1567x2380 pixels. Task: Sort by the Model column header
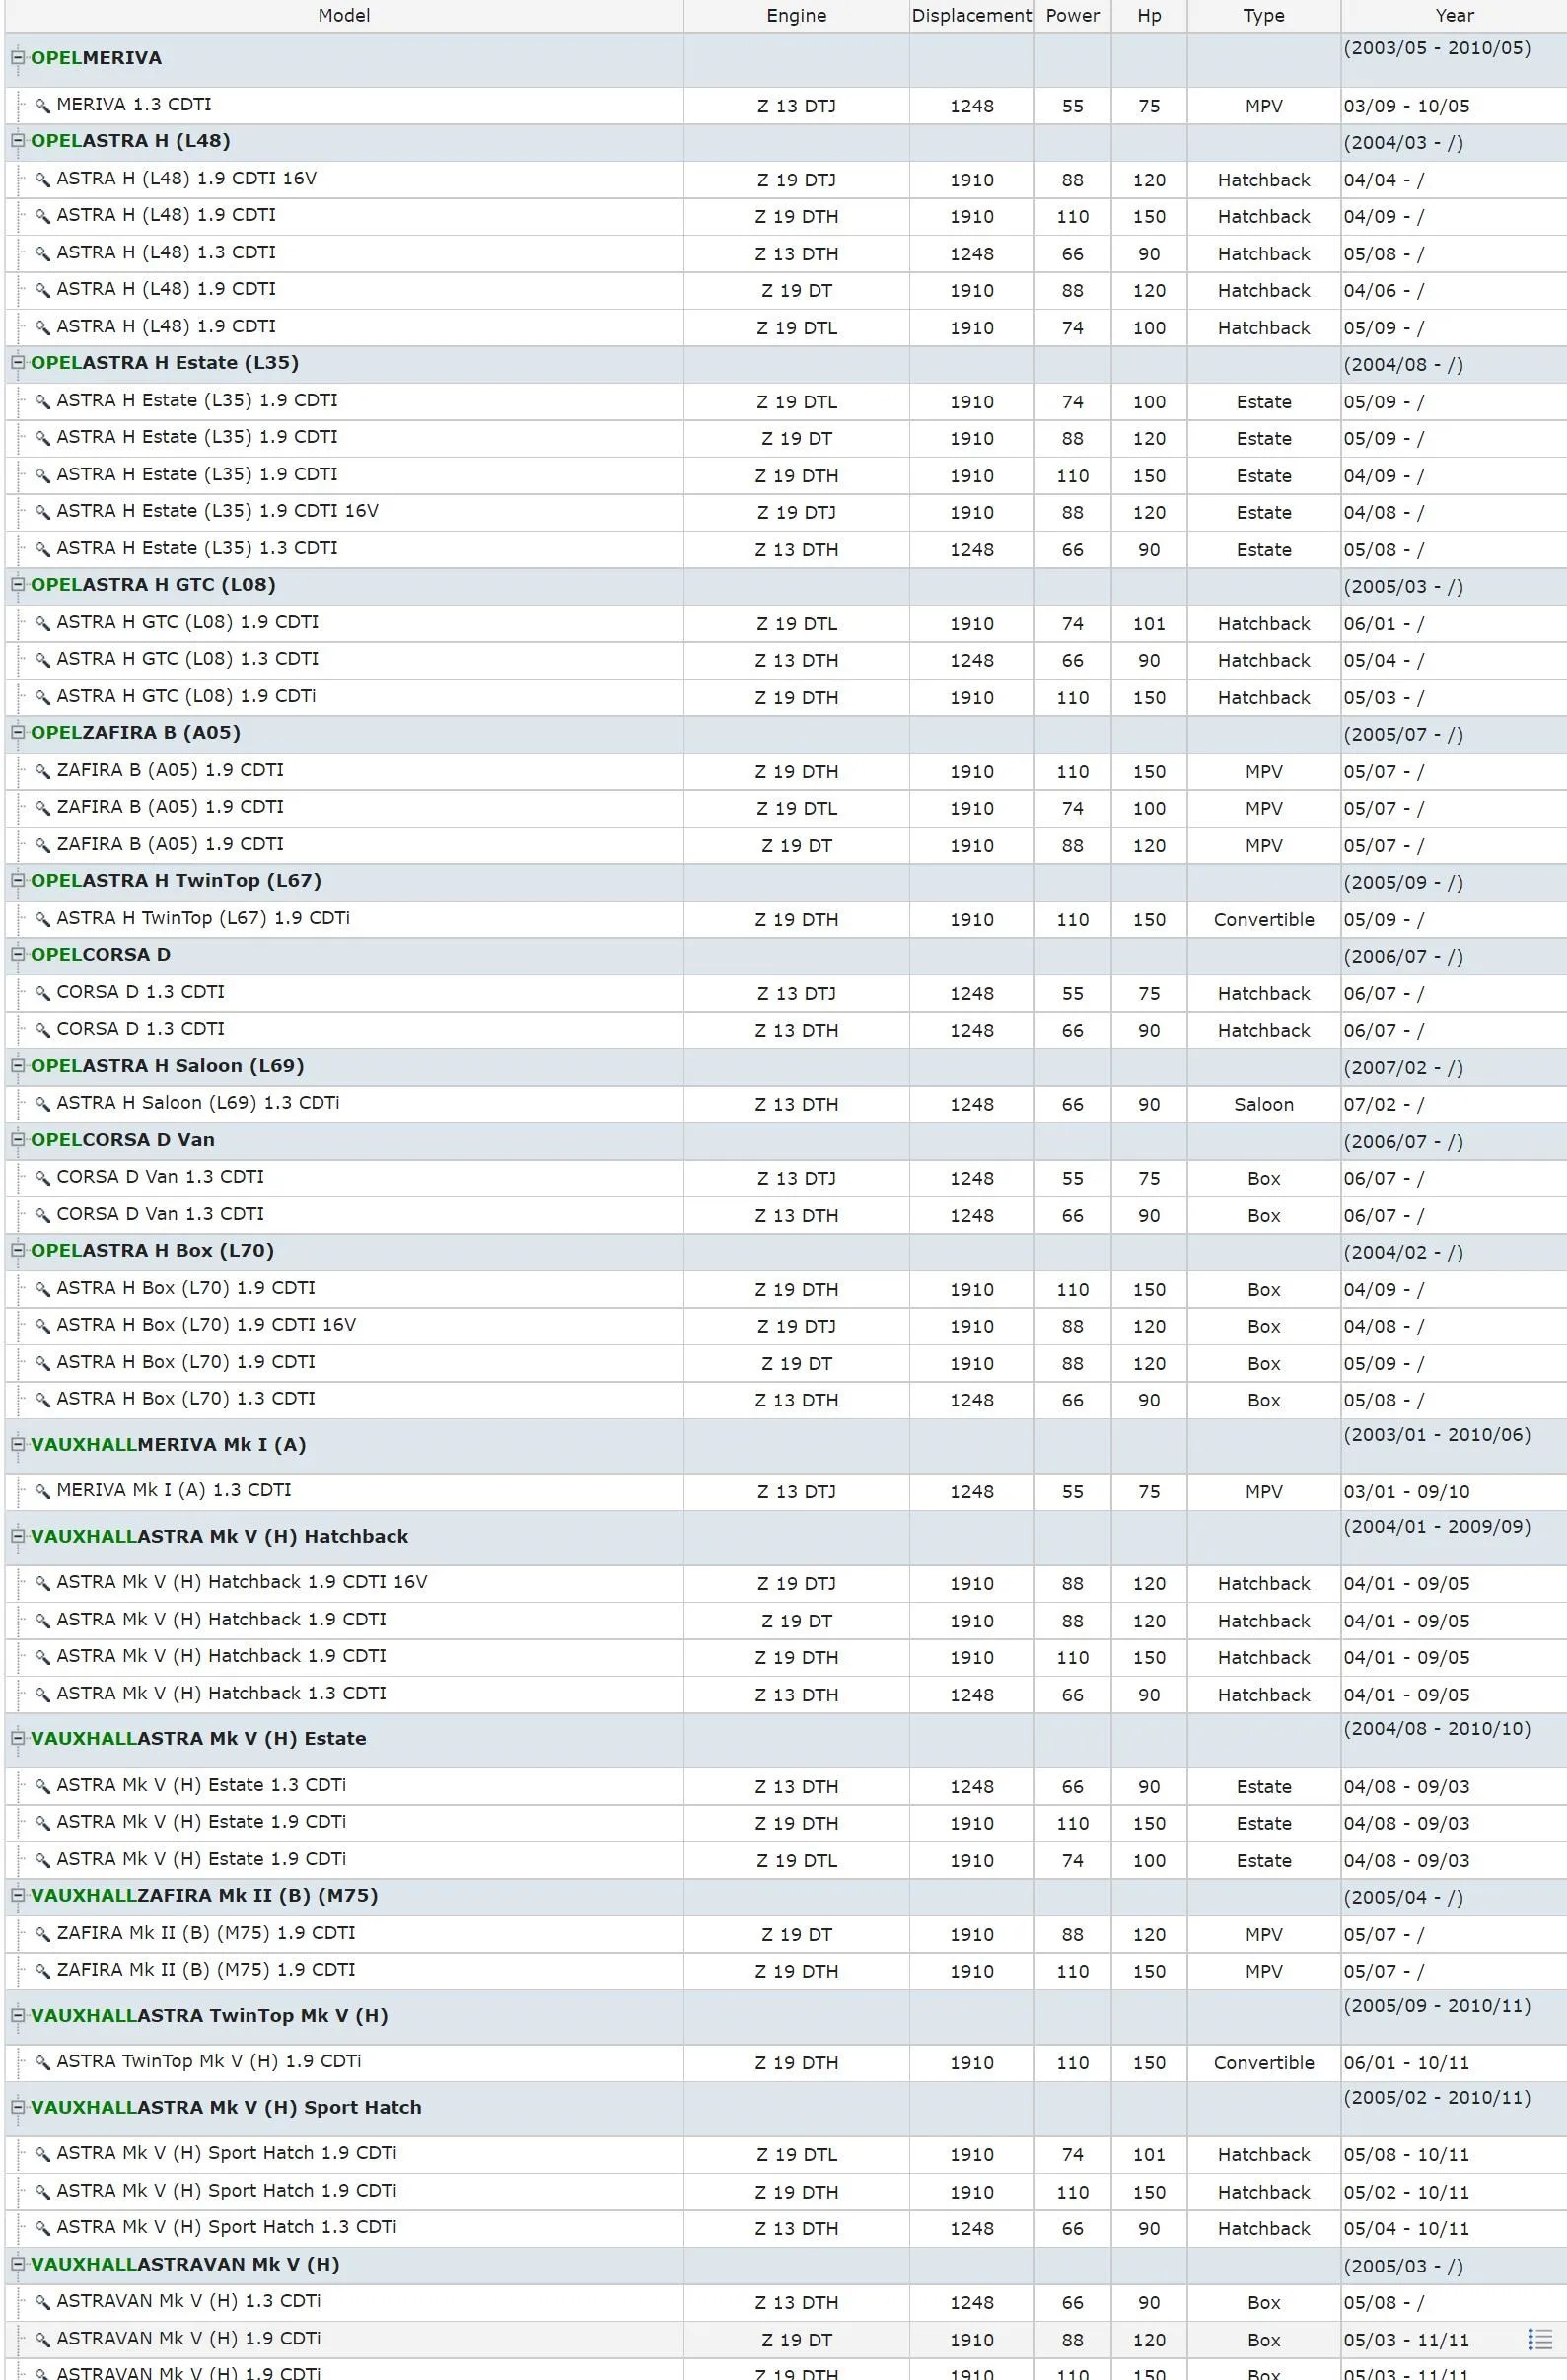(344, 16)
